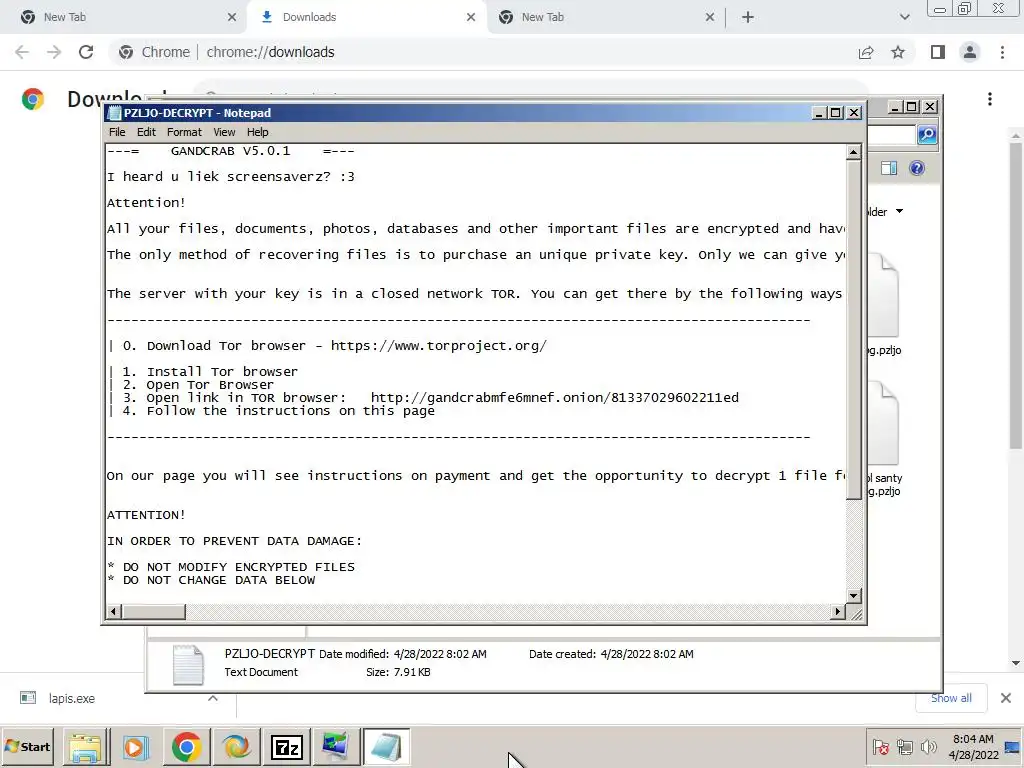Click the Chrome downloads page scrollbar
The width and height of the screenshot is (1024, 768).
(x=1015, y=295)
